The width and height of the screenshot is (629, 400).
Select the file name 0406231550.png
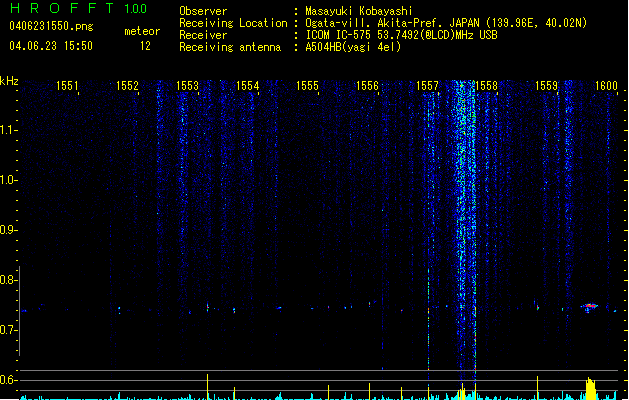pos(51,27)
